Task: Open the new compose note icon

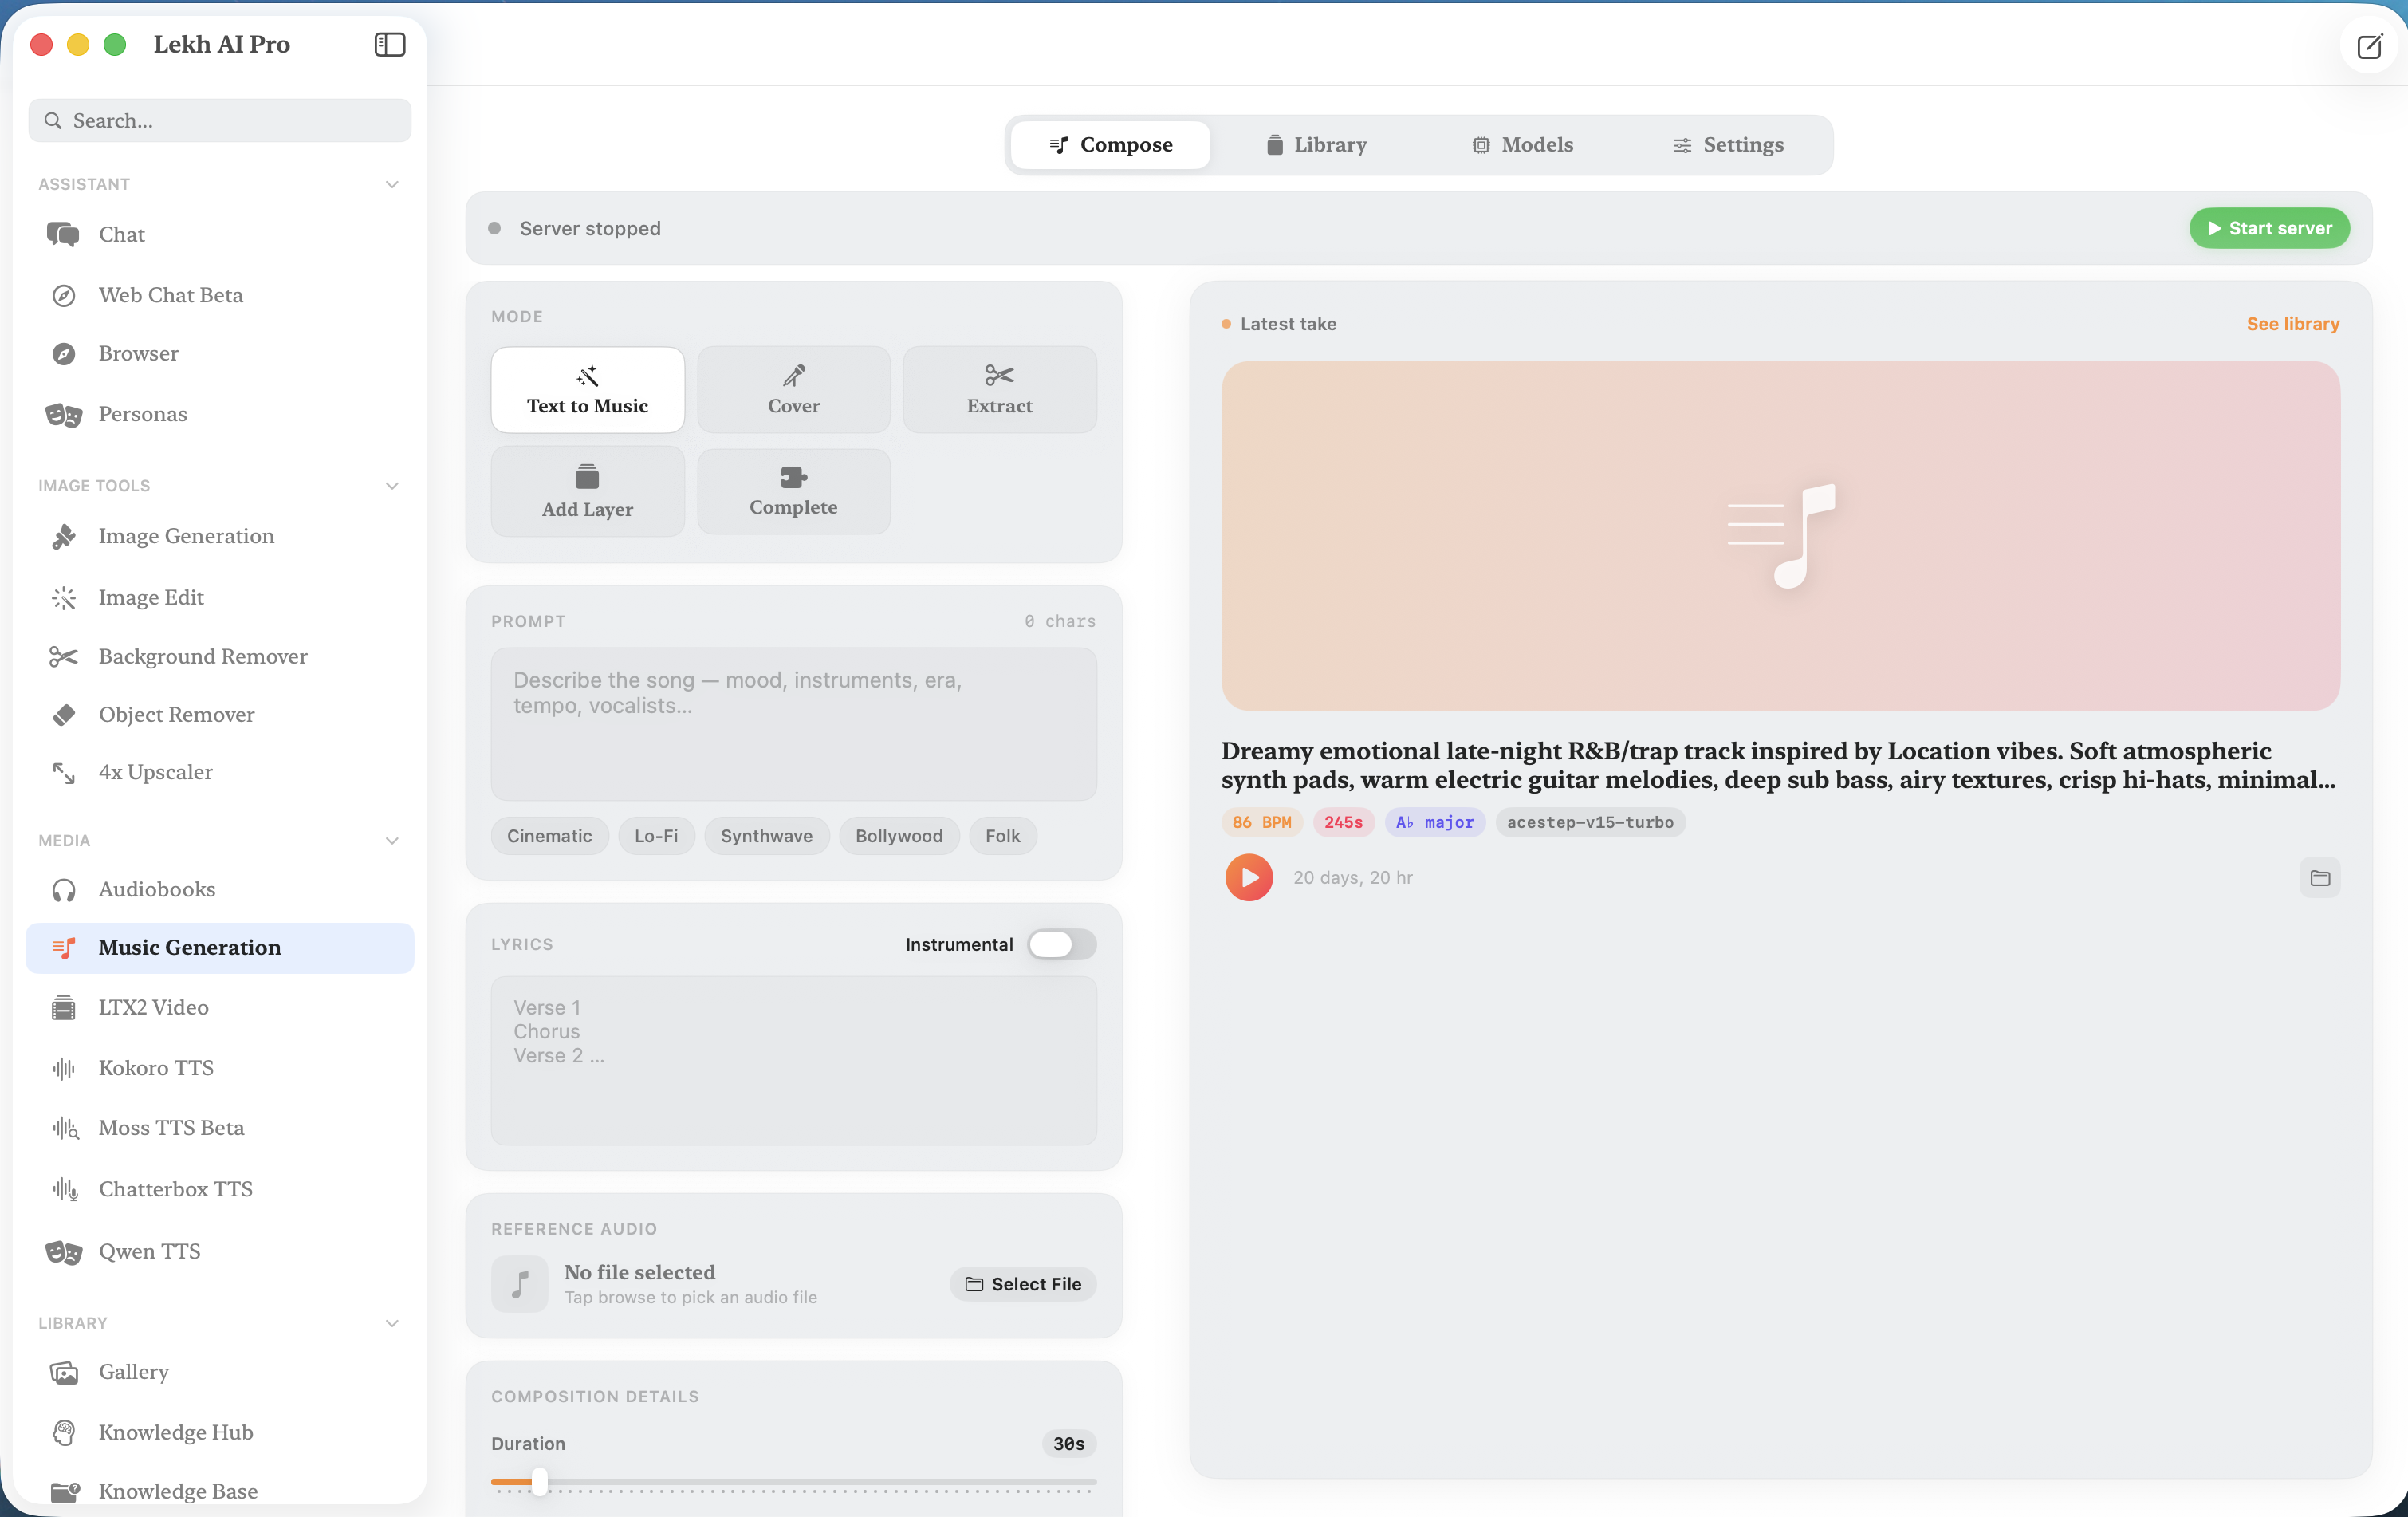Action: pyautogui.click(x=2369, y=46)
